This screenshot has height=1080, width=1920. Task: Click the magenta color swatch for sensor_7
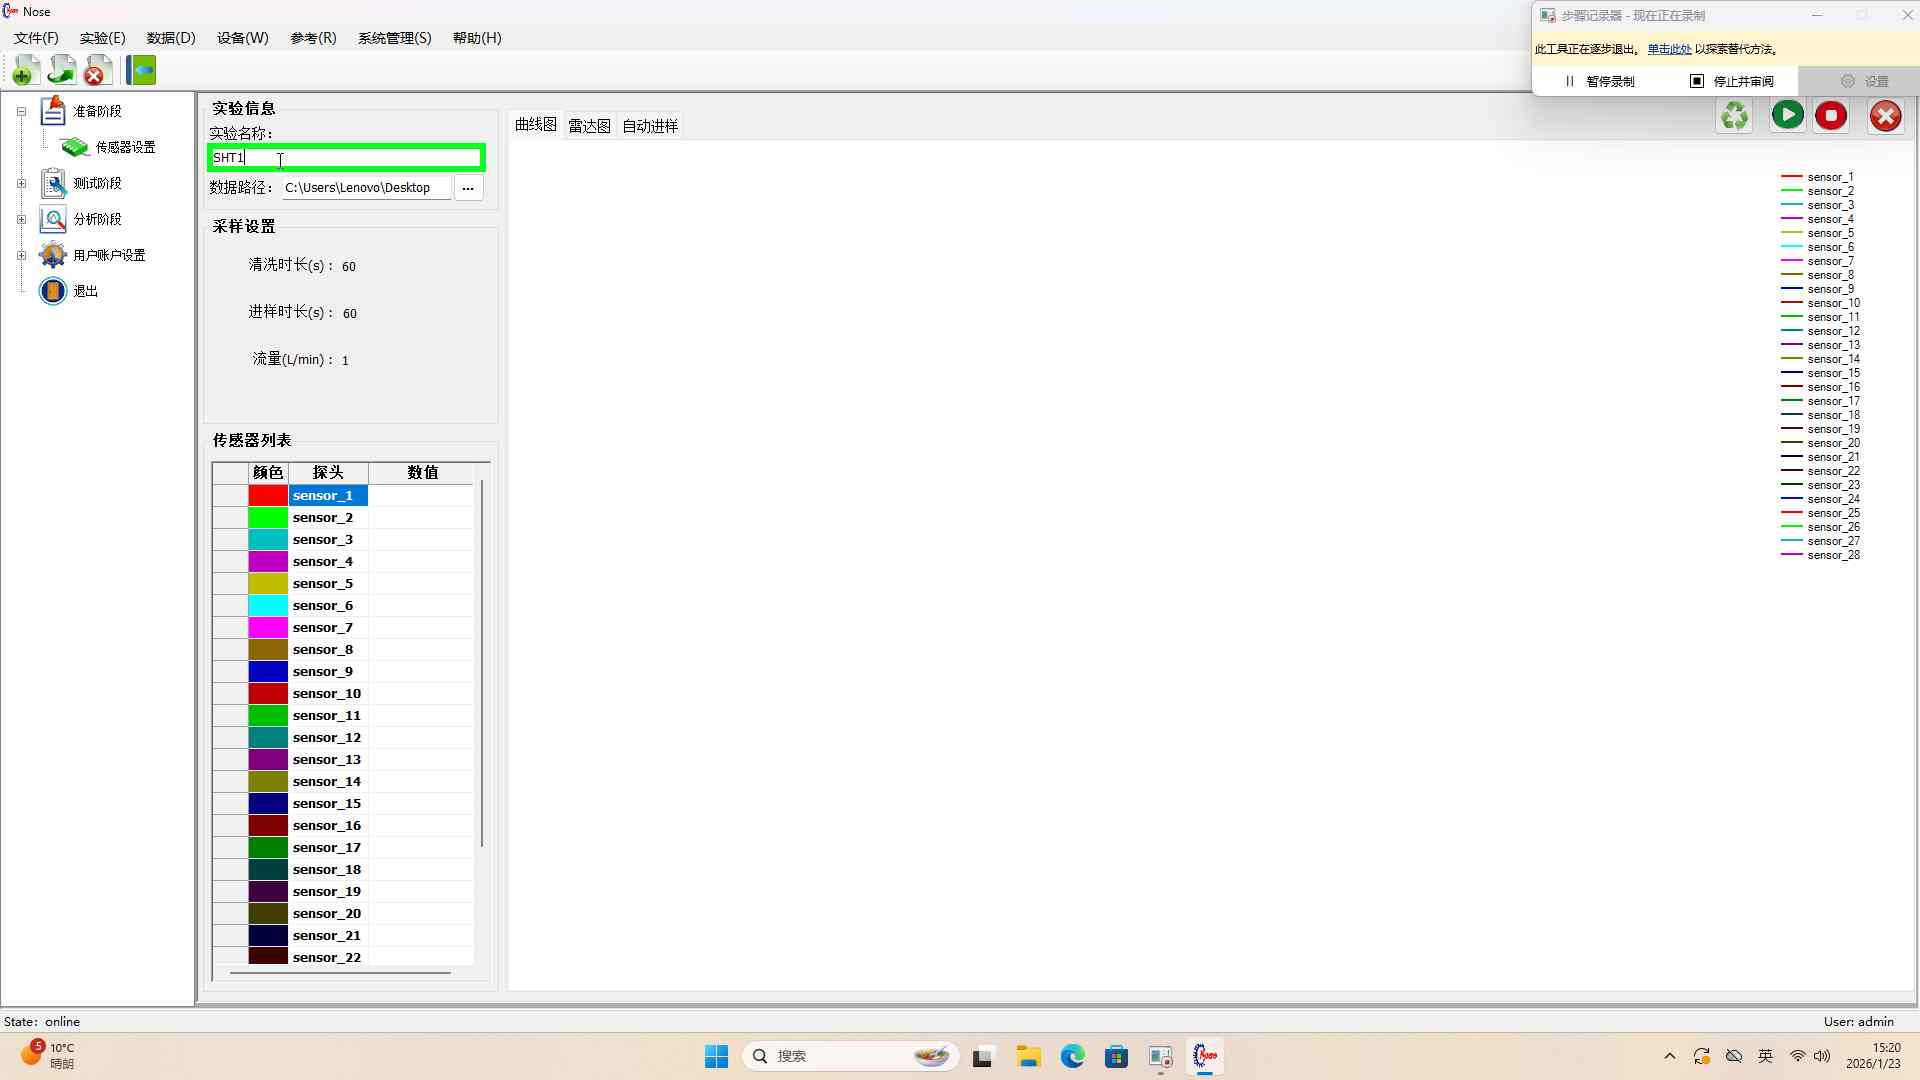point(268,628)
